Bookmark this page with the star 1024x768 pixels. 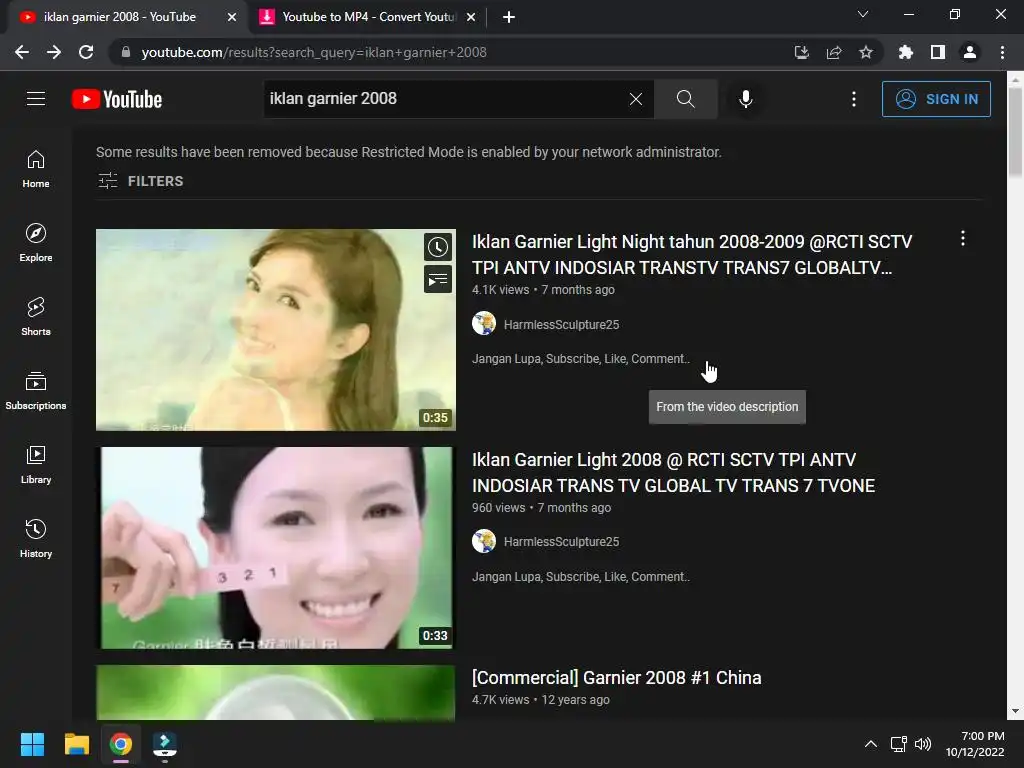tap(866, 52)
